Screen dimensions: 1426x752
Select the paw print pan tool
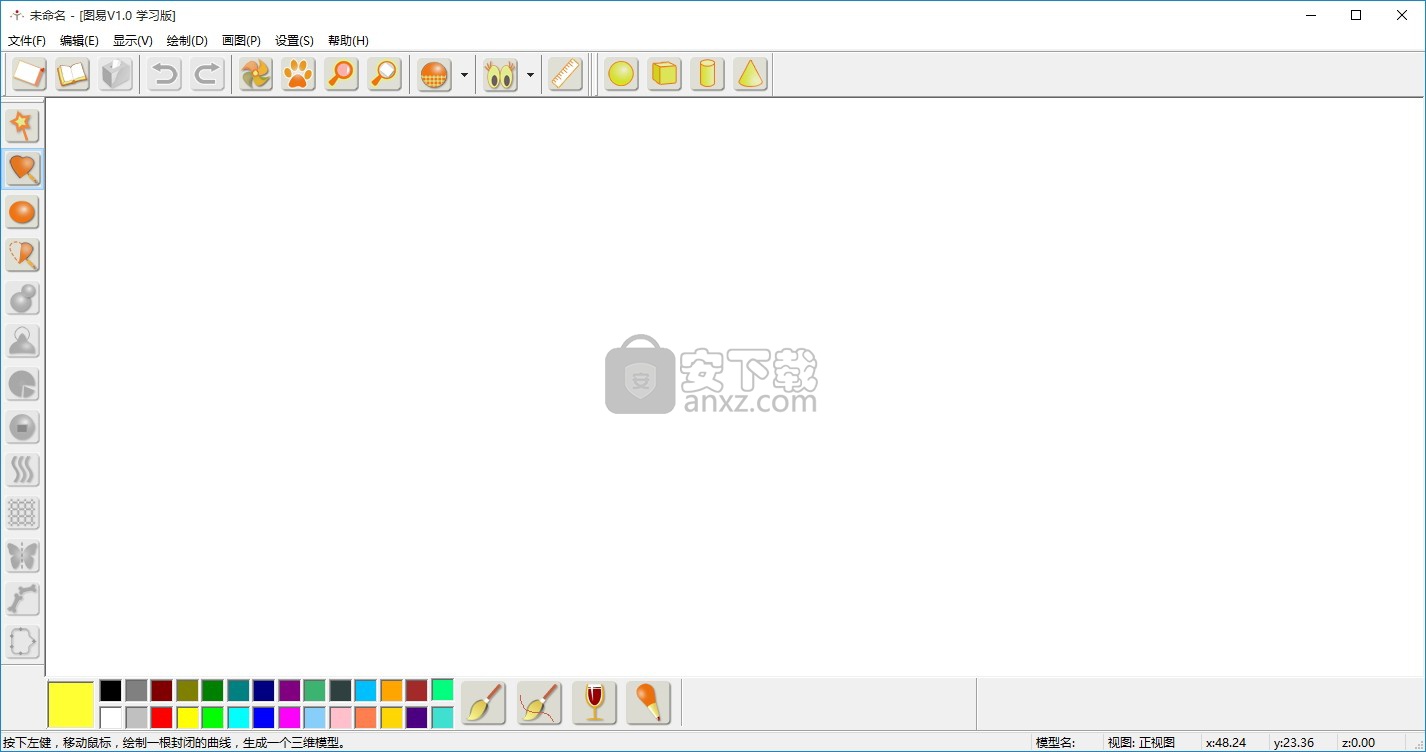click(298, 75)
